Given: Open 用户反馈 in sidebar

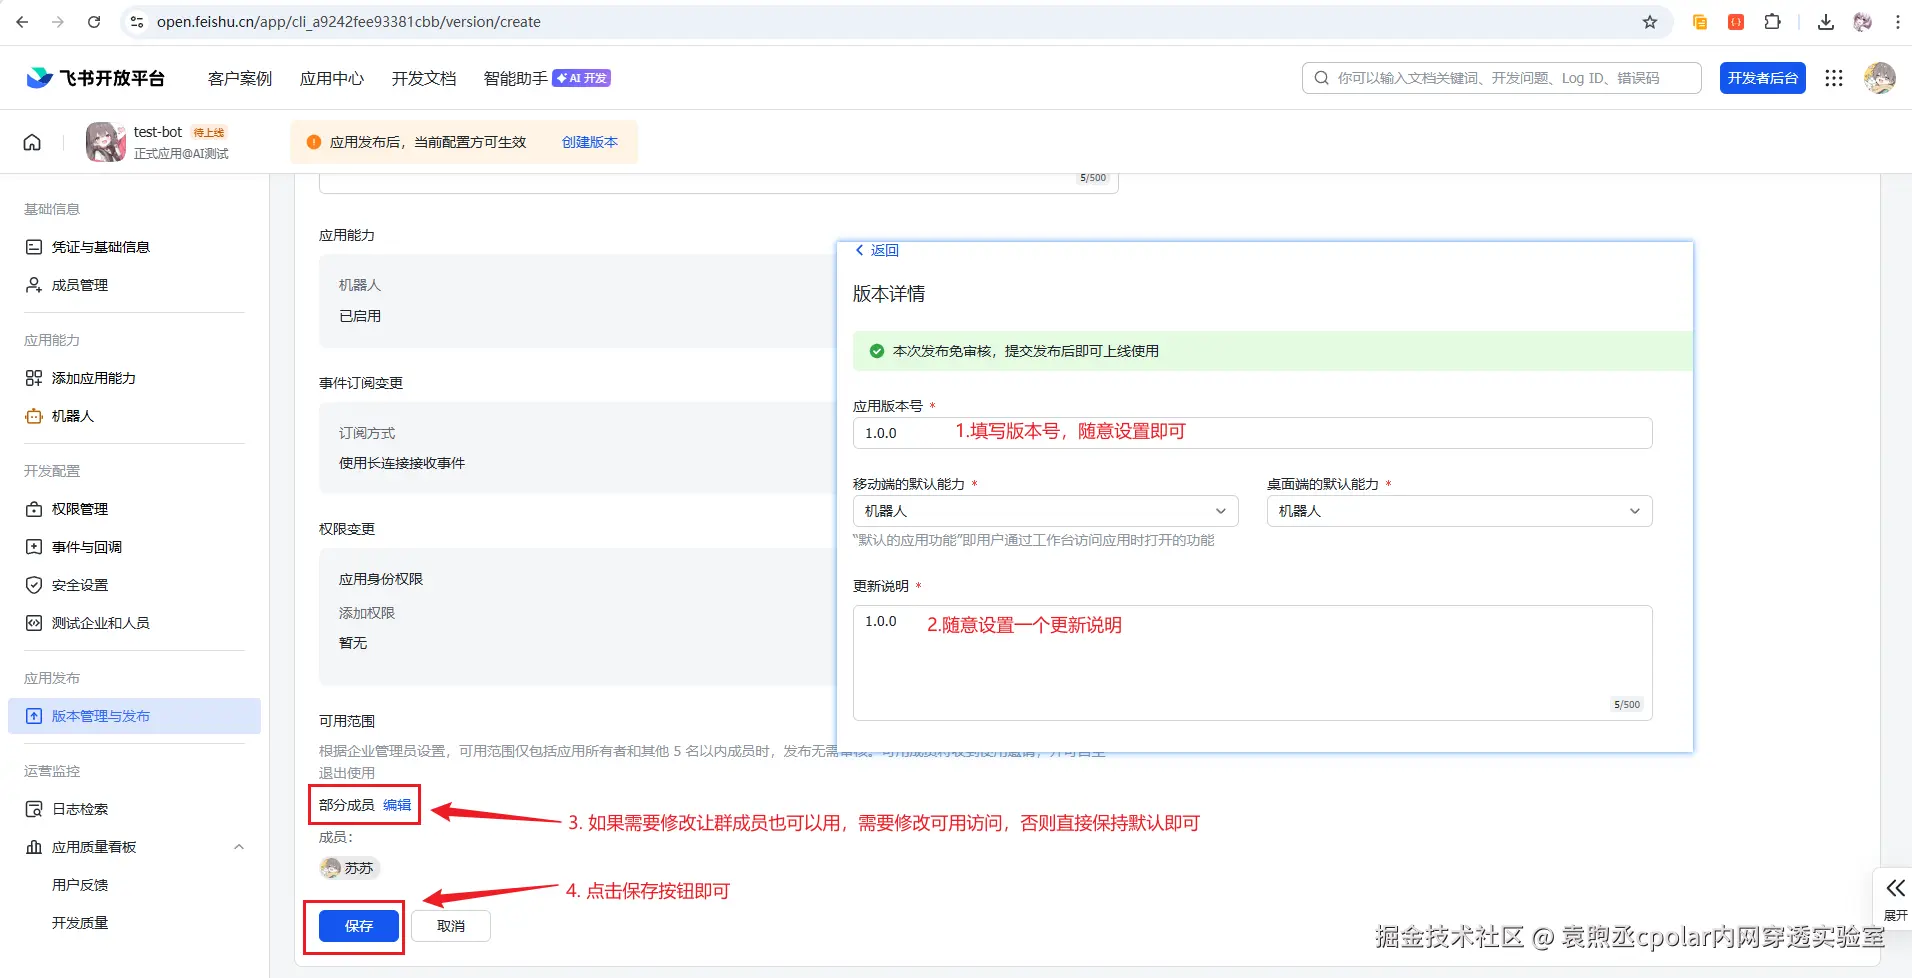Looking at the screenshot, I should click(x=80, y=885).
